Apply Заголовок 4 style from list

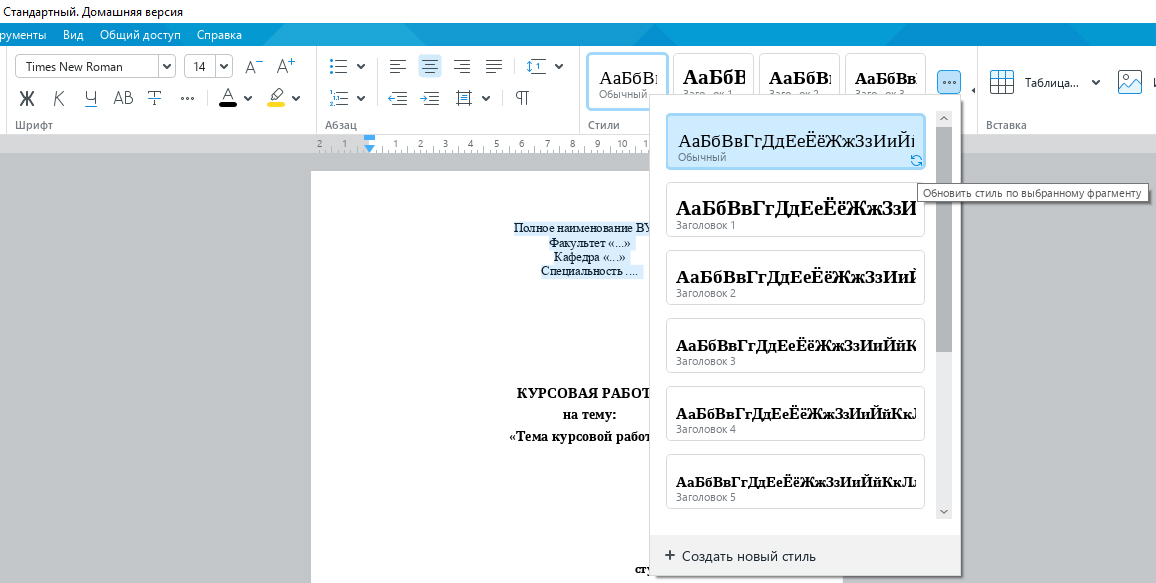coord(795,413)
